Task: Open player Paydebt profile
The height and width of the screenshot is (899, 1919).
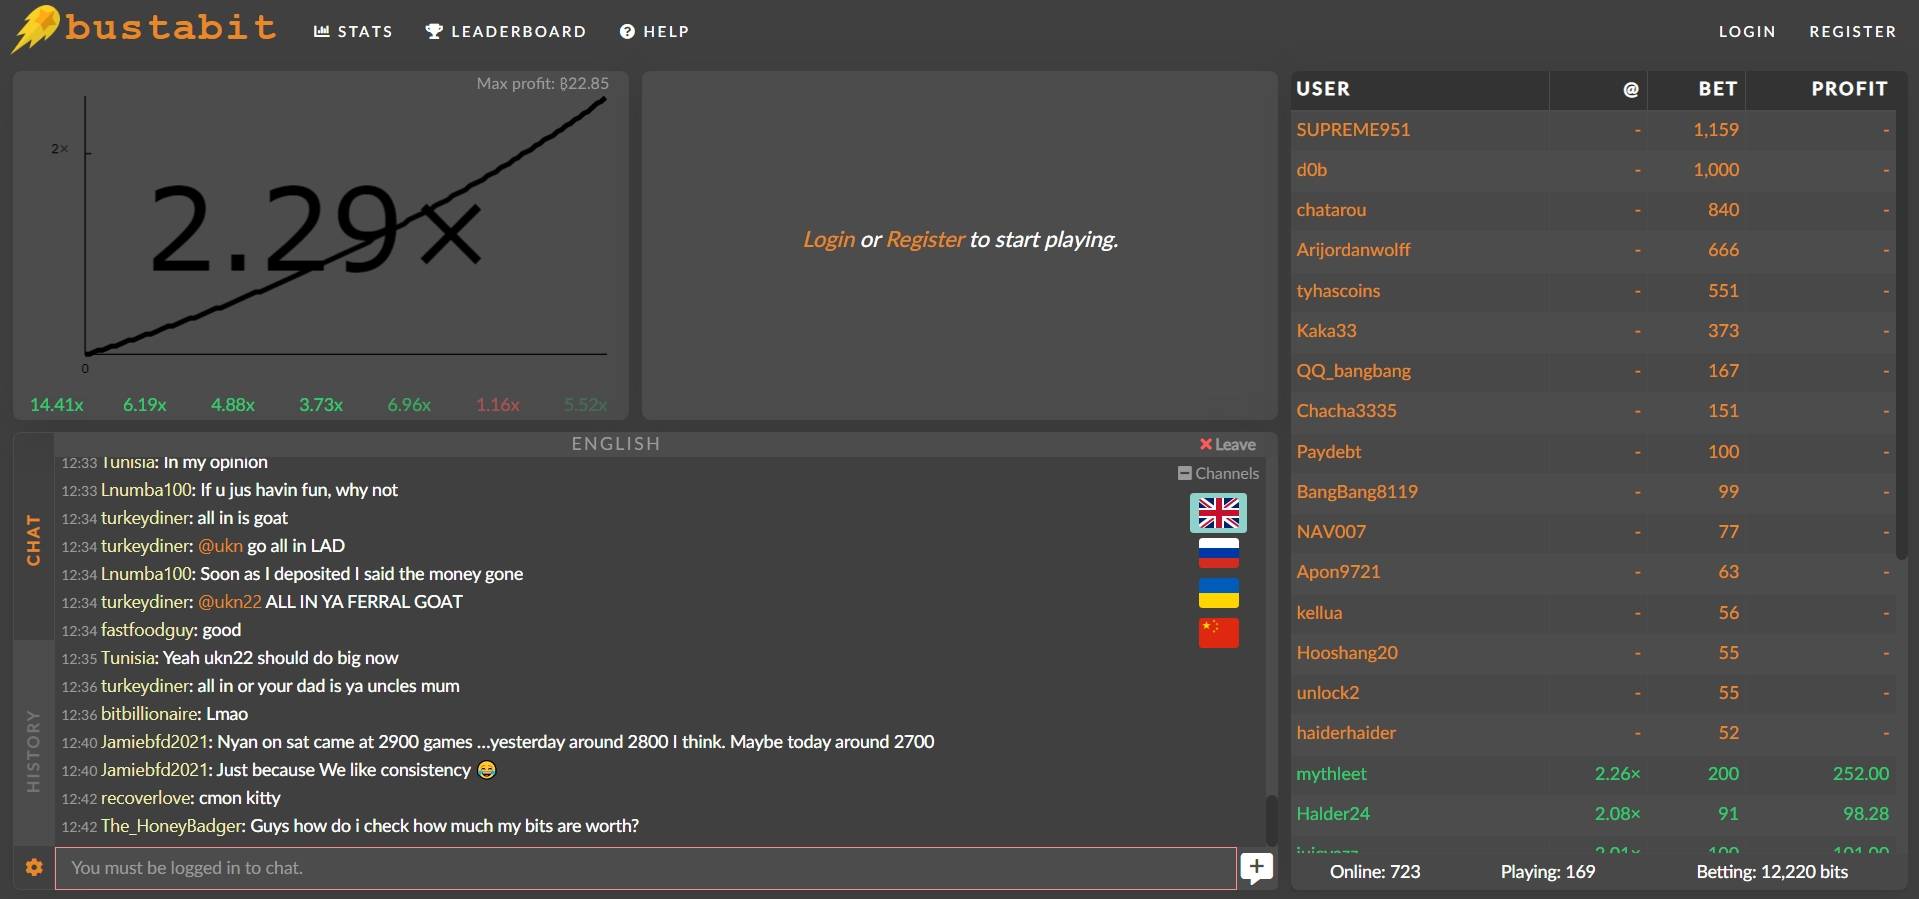Action: tap(1329, 452)
